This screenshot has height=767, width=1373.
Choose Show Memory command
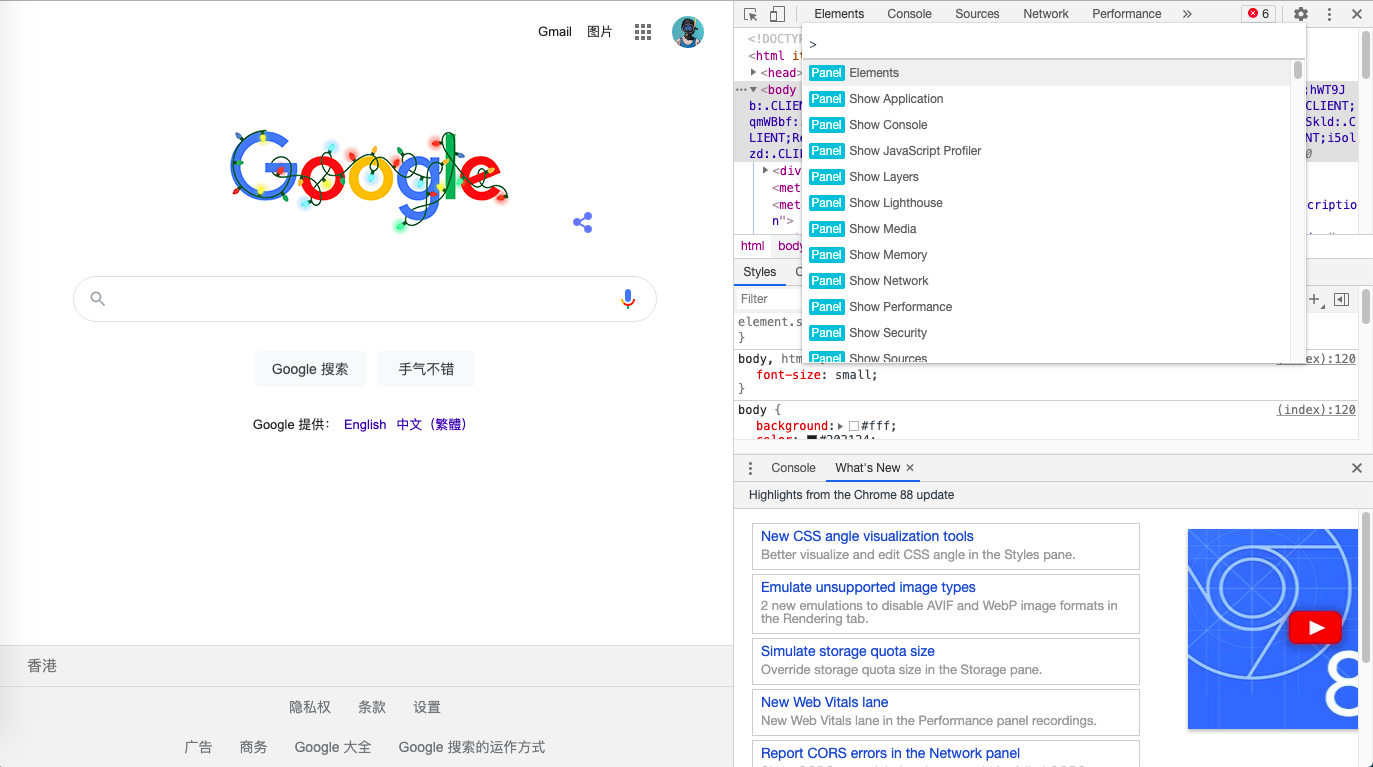[x=1047, y=255]
